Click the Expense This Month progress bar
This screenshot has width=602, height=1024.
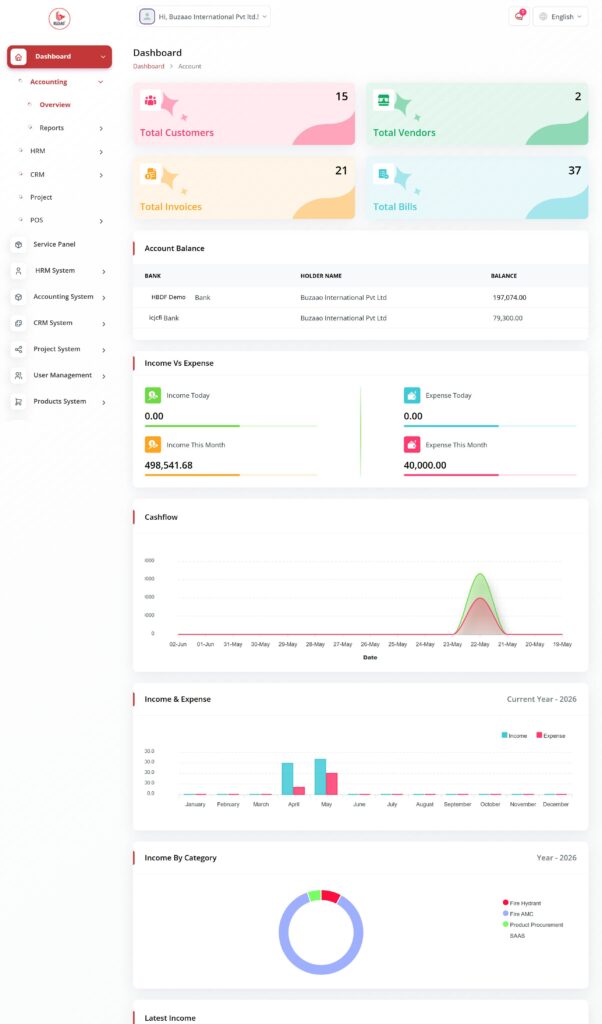coord(490,475)
